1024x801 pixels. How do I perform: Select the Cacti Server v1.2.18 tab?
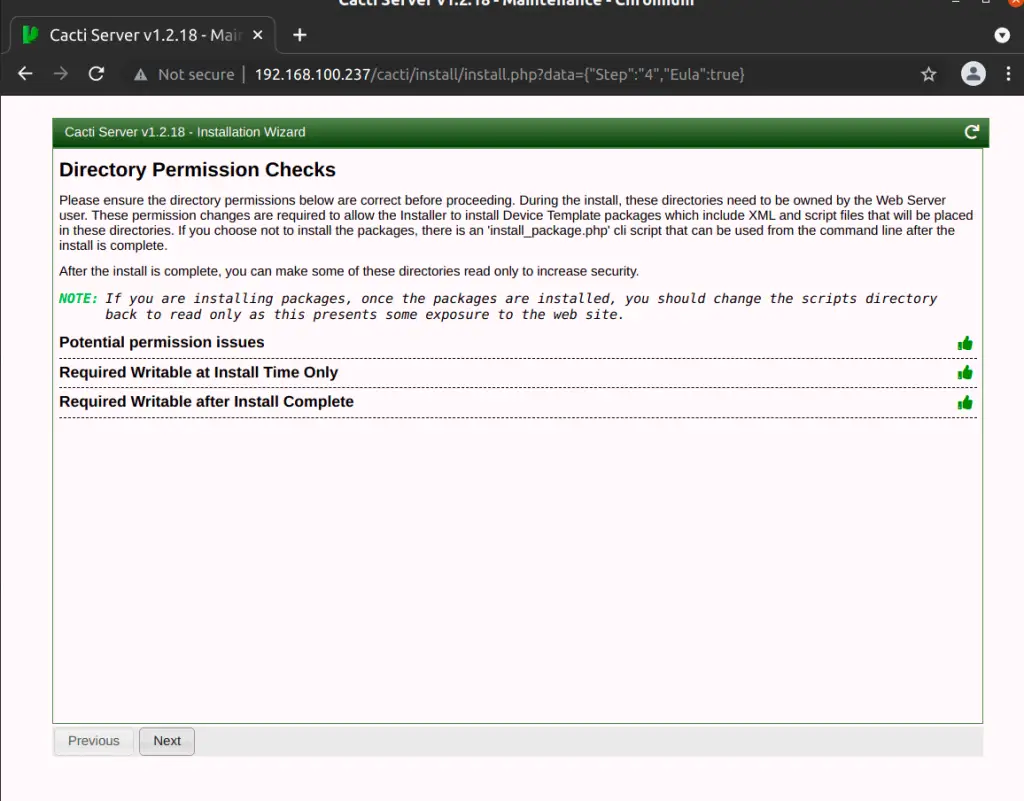[x=130, y=33]
